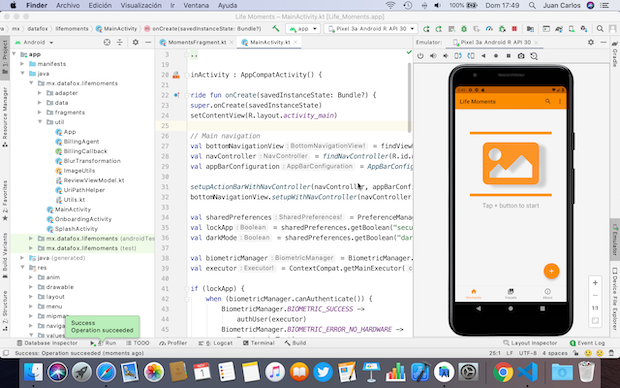Open the Logcat tool window
Image resolution: width=620 pixels, height=388 pixels.
[x=215, y=343]
